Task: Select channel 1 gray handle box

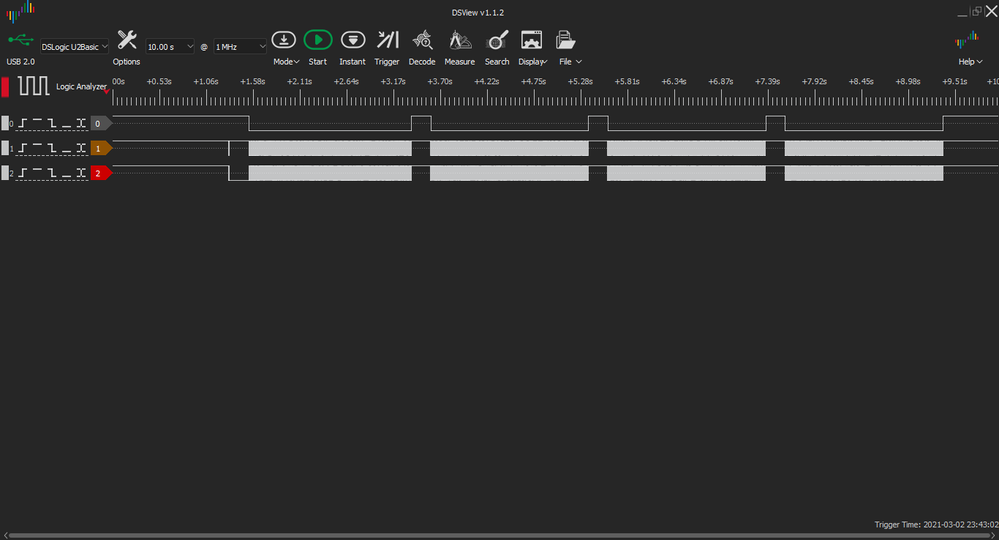Action: pyautogui.click(x=5, y=148)
